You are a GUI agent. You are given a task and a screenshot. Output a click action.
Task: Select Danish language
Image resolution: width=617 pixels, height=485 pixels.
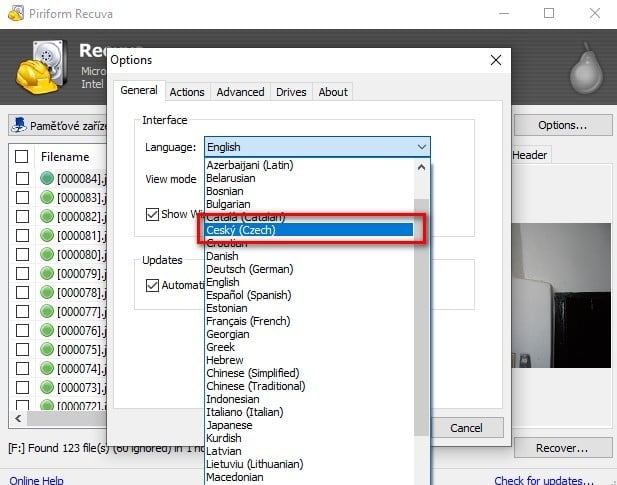309,256
